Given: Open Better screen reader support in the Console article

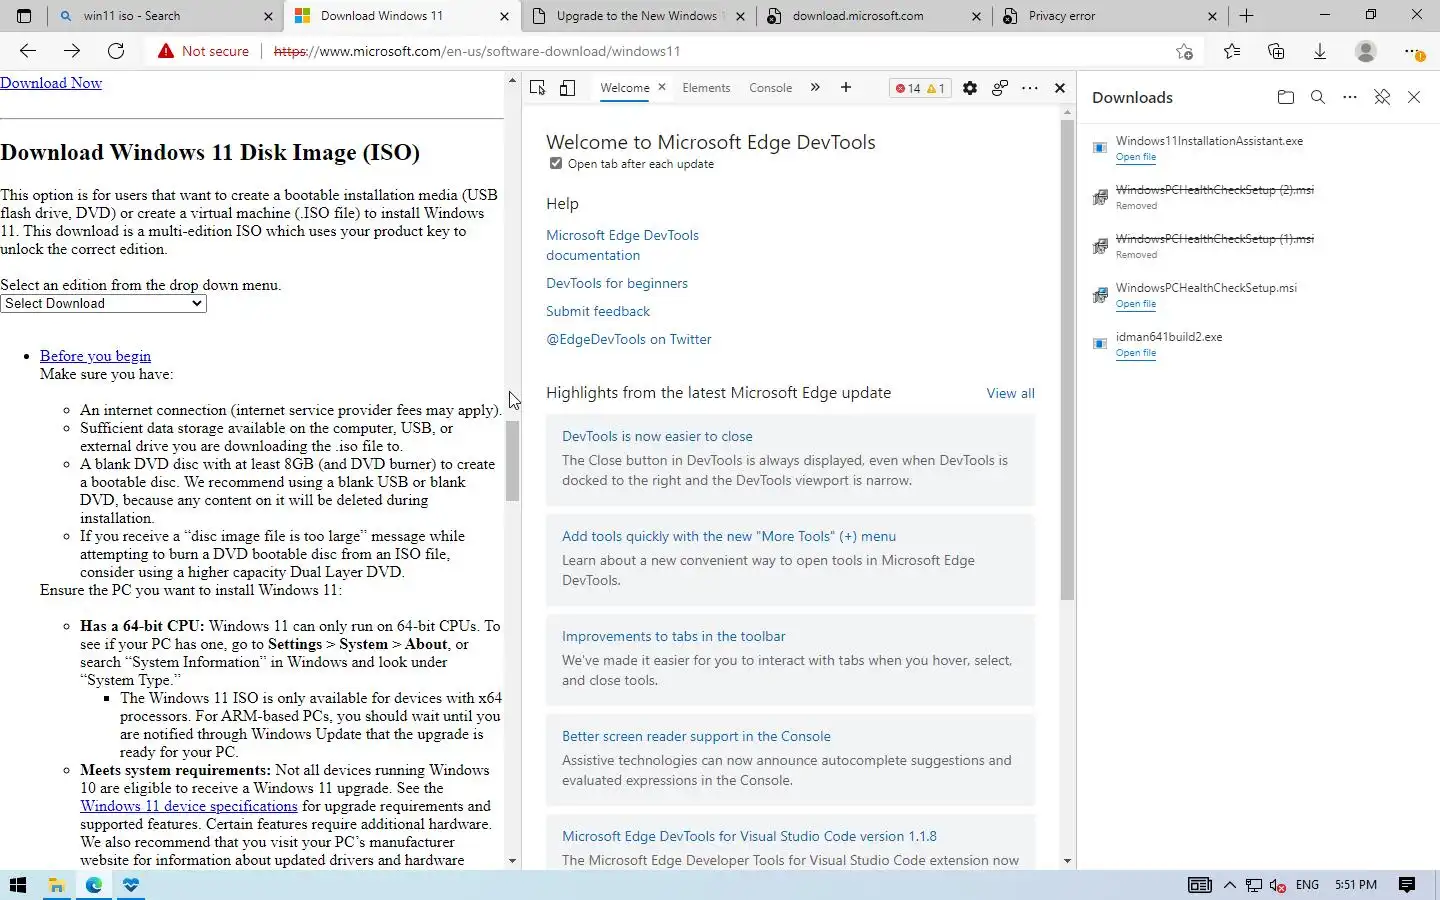Looking at the screenshot, I should (x=696, y=736).
